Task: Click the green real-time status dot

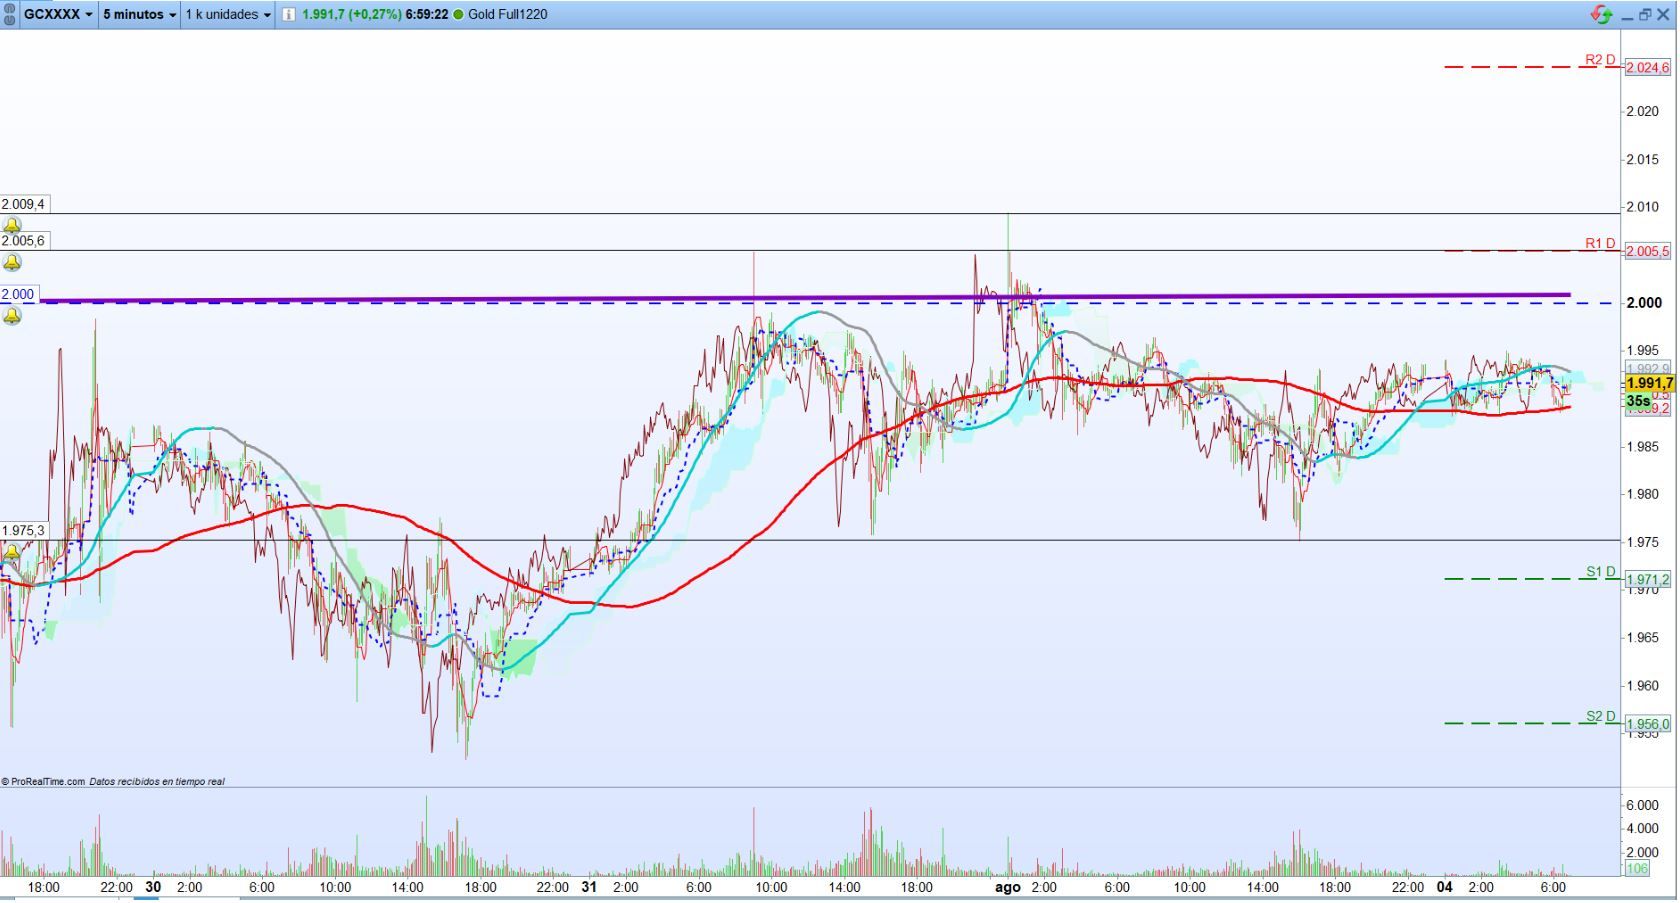Action: tap(458, 14)
